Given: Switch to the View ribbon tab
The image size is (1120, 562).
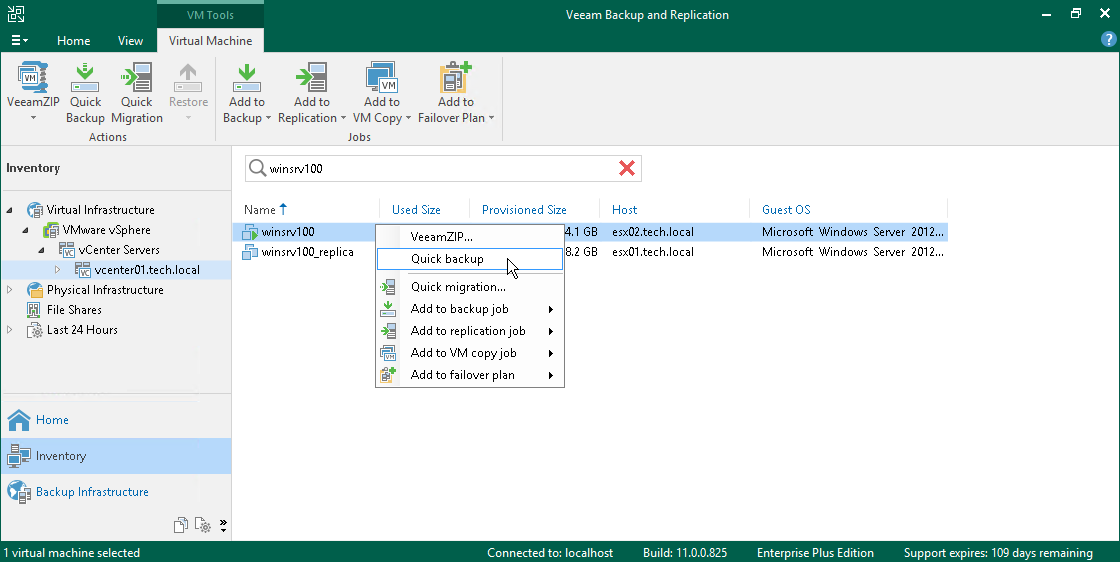Looking at the screenshot, I should pyautogui.click(x=130, y=41).
